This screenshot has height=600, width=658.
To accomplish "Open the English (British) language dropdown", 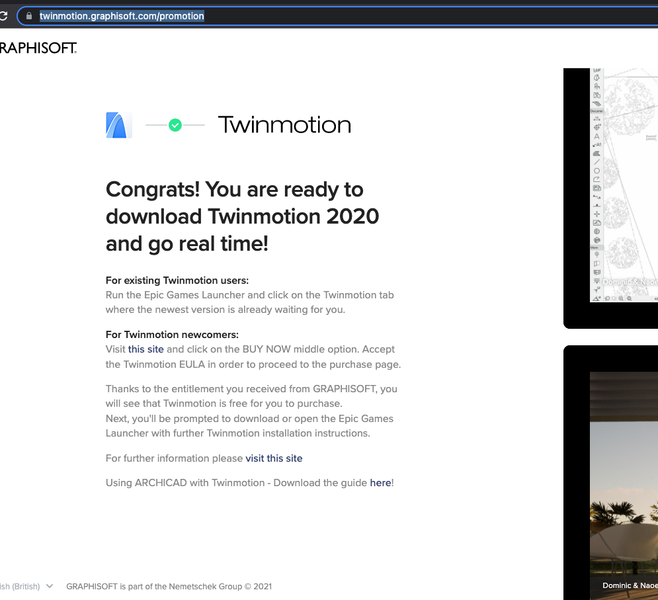I will tap(26, 586).
